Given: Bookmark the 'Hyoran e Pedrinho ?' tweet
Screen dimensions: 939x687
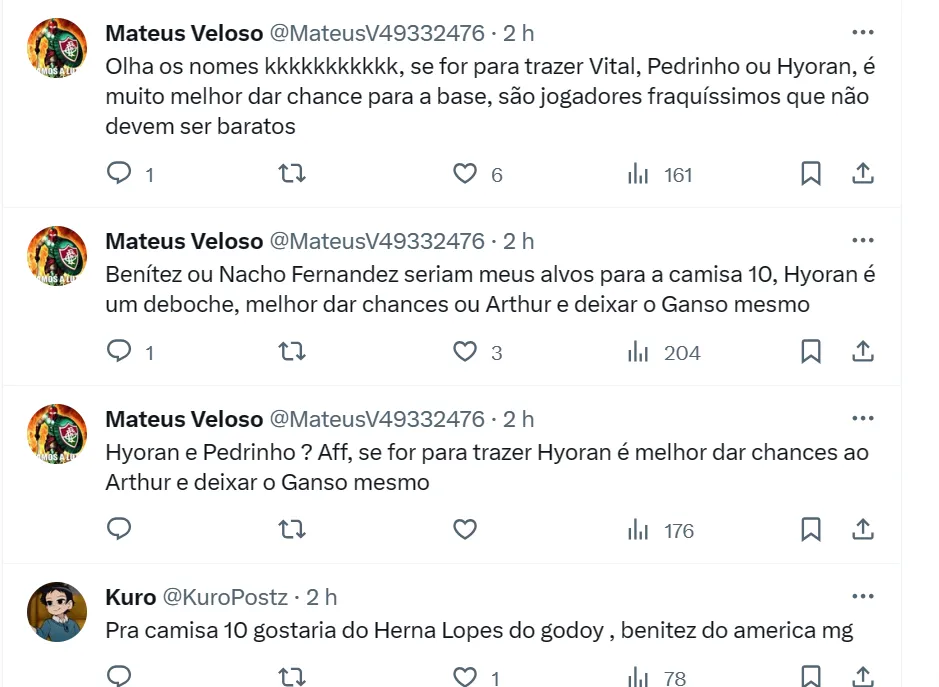Looking at the screenshot, I should (x=811, y=530).
